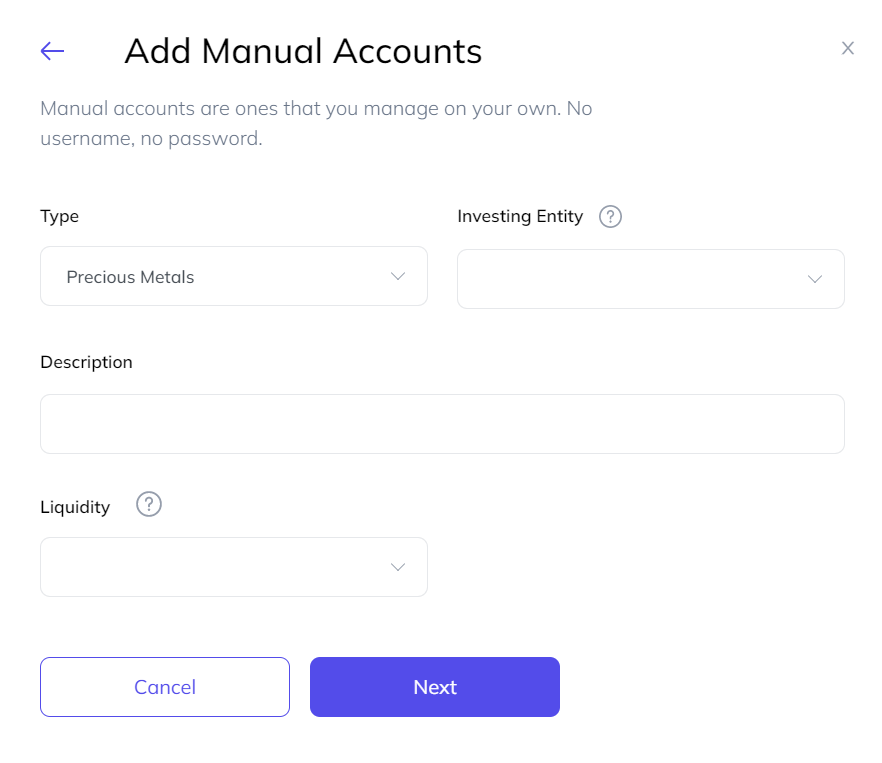Image resolution: width=882 pixels, height=763 pixels.
Task: Close the Add Manual Accounts dialog
Action: tap(848, 48)
